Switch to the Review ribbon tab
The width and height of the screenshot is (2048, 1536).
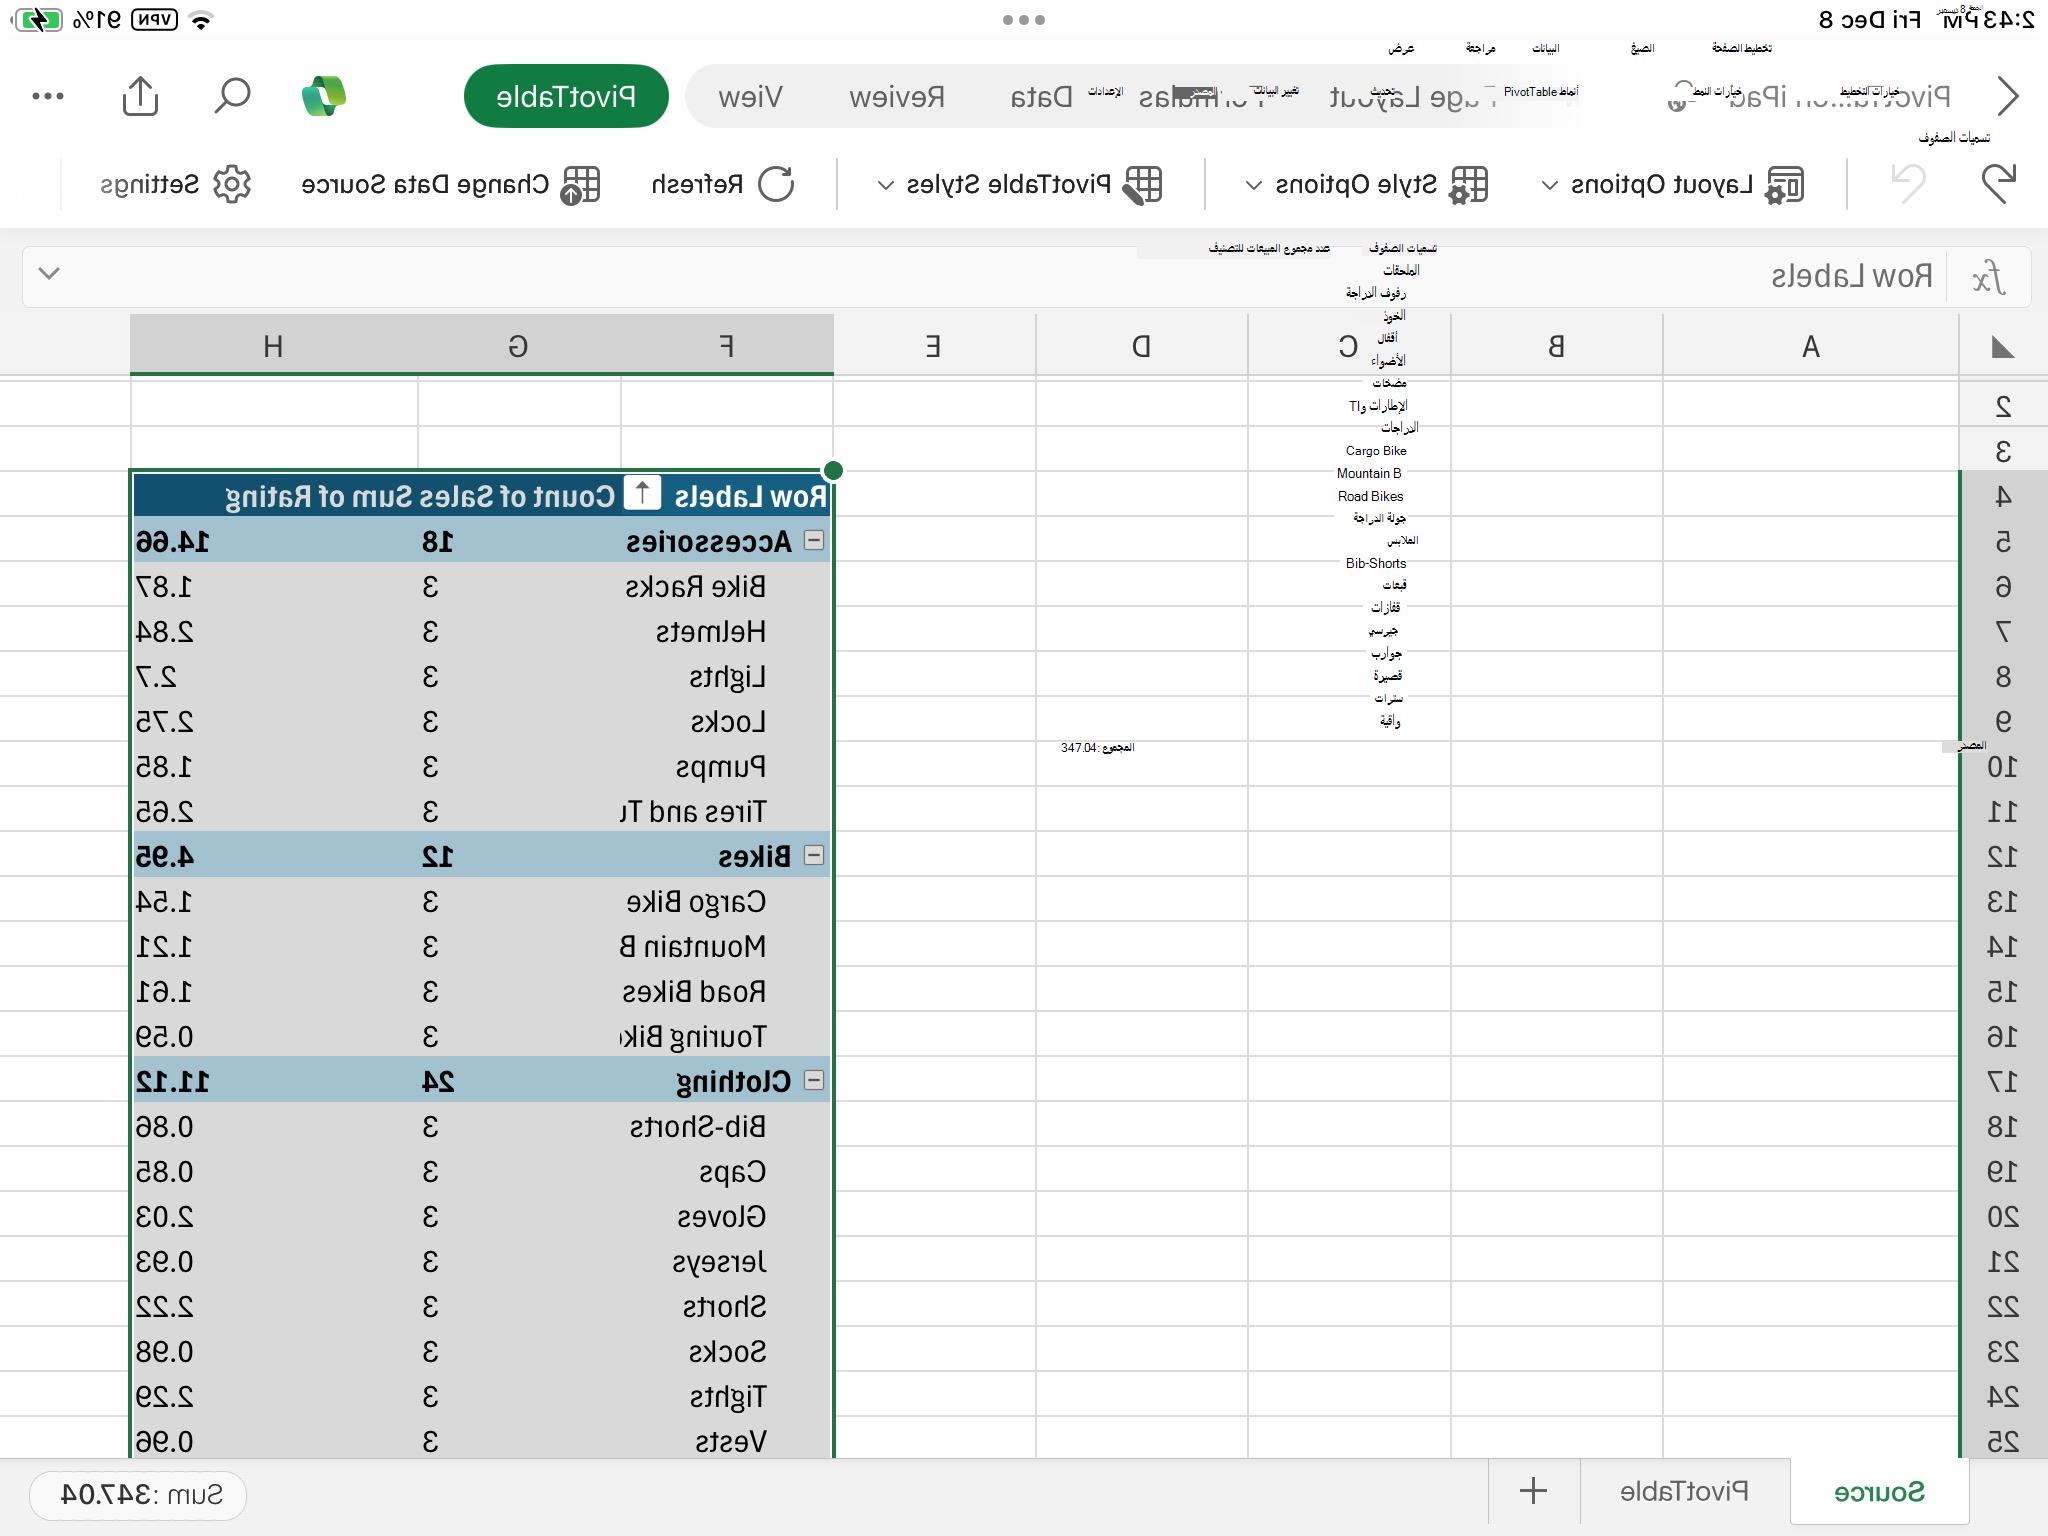click(896, 96)
